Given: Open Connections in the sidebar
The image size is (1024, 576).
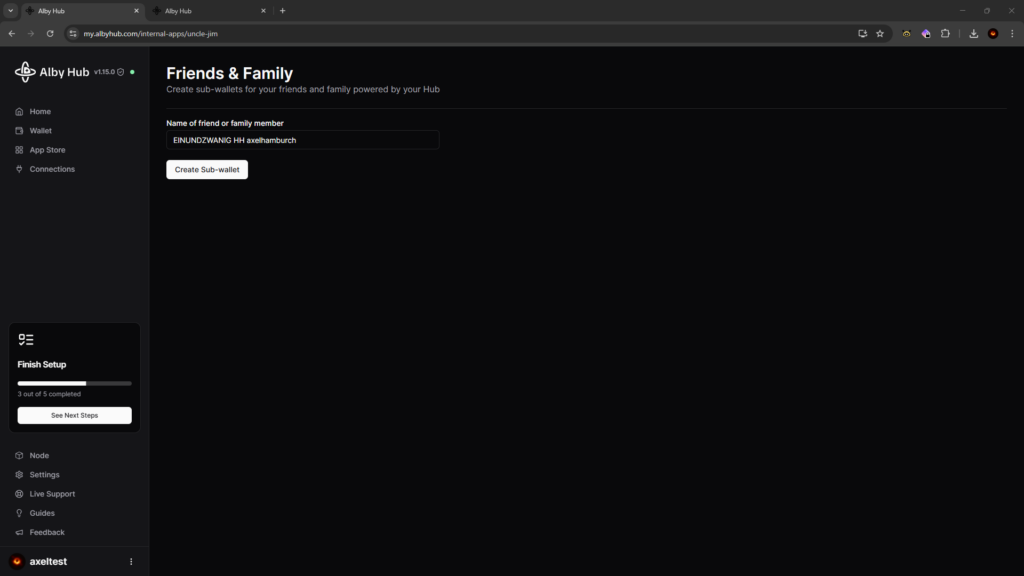Looking at the screenshot, I should point(52,169).
